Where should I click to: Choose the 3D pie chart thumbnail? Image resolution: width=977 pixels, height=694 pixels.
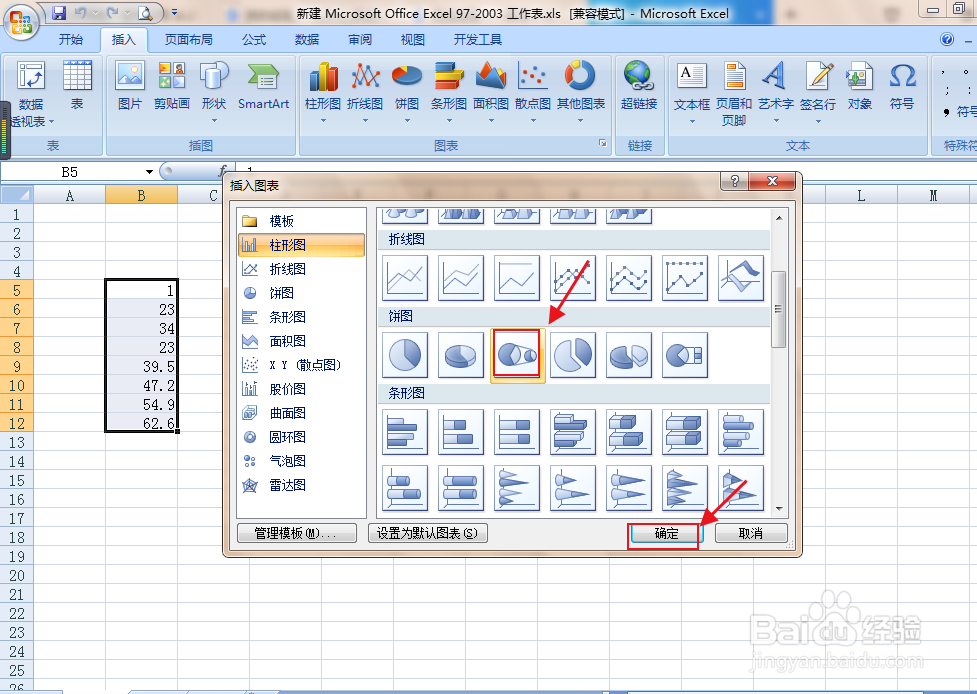point(461,355)
